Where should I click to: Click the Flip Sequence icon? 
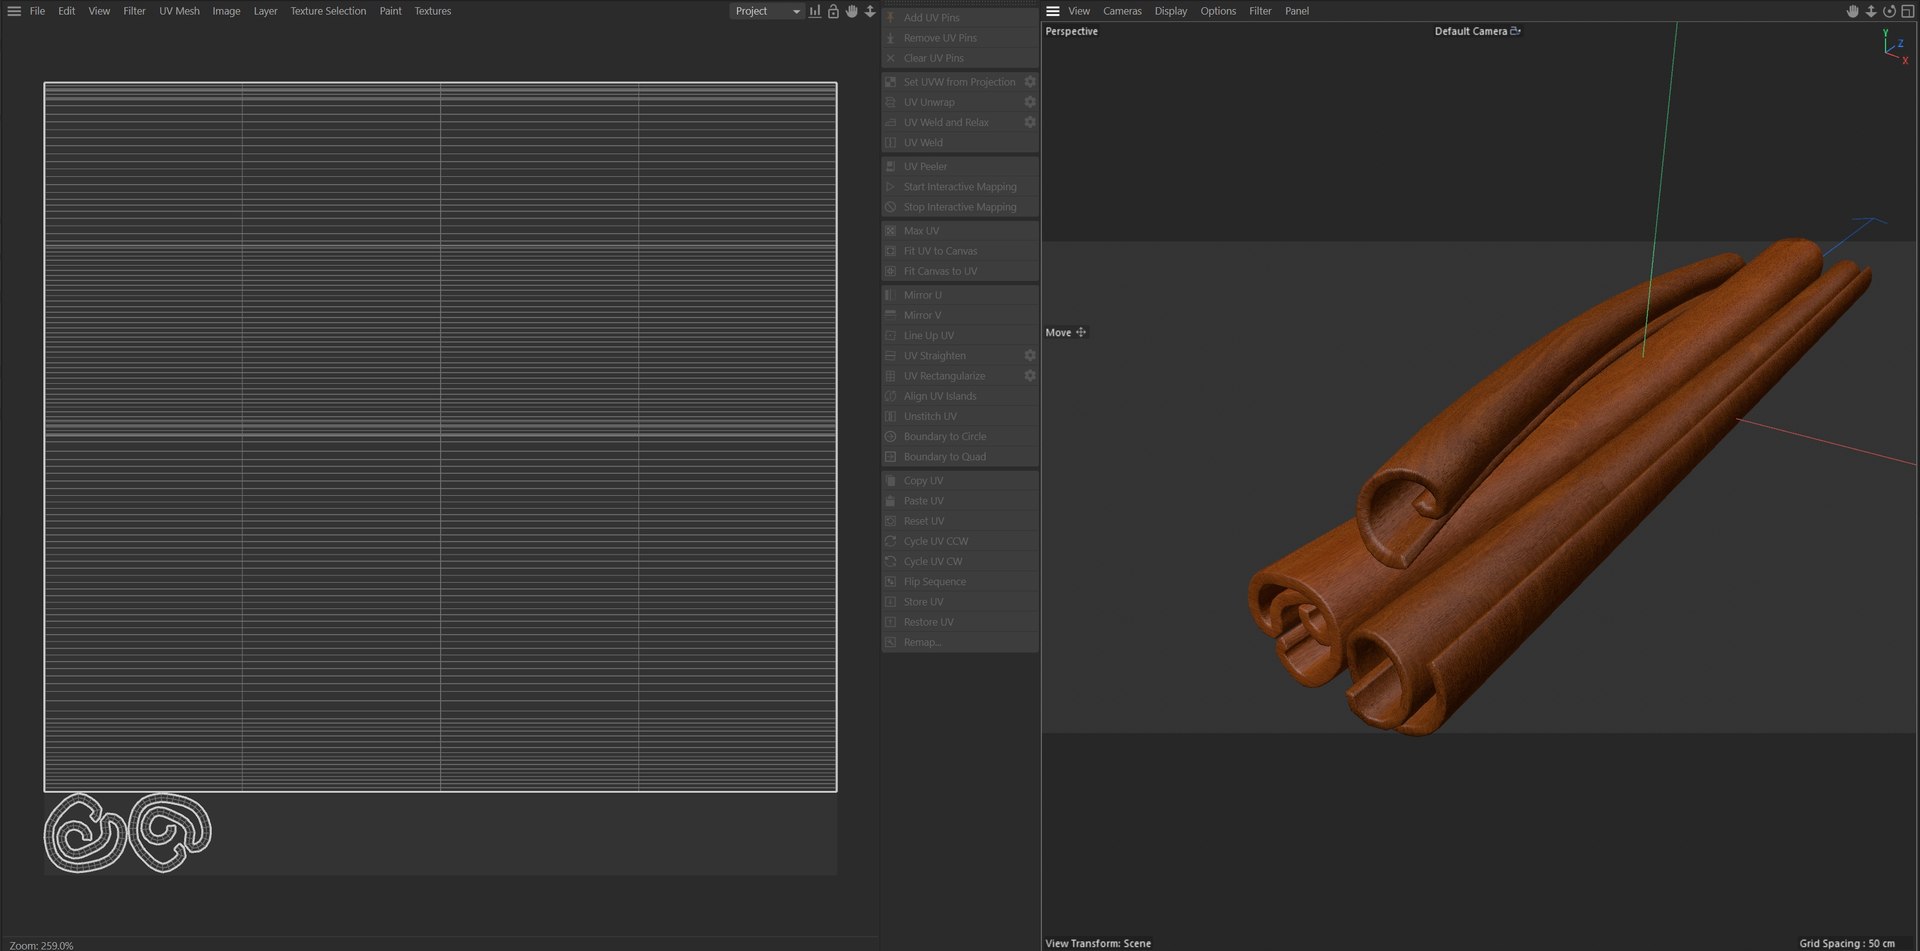tap(890, 582)
